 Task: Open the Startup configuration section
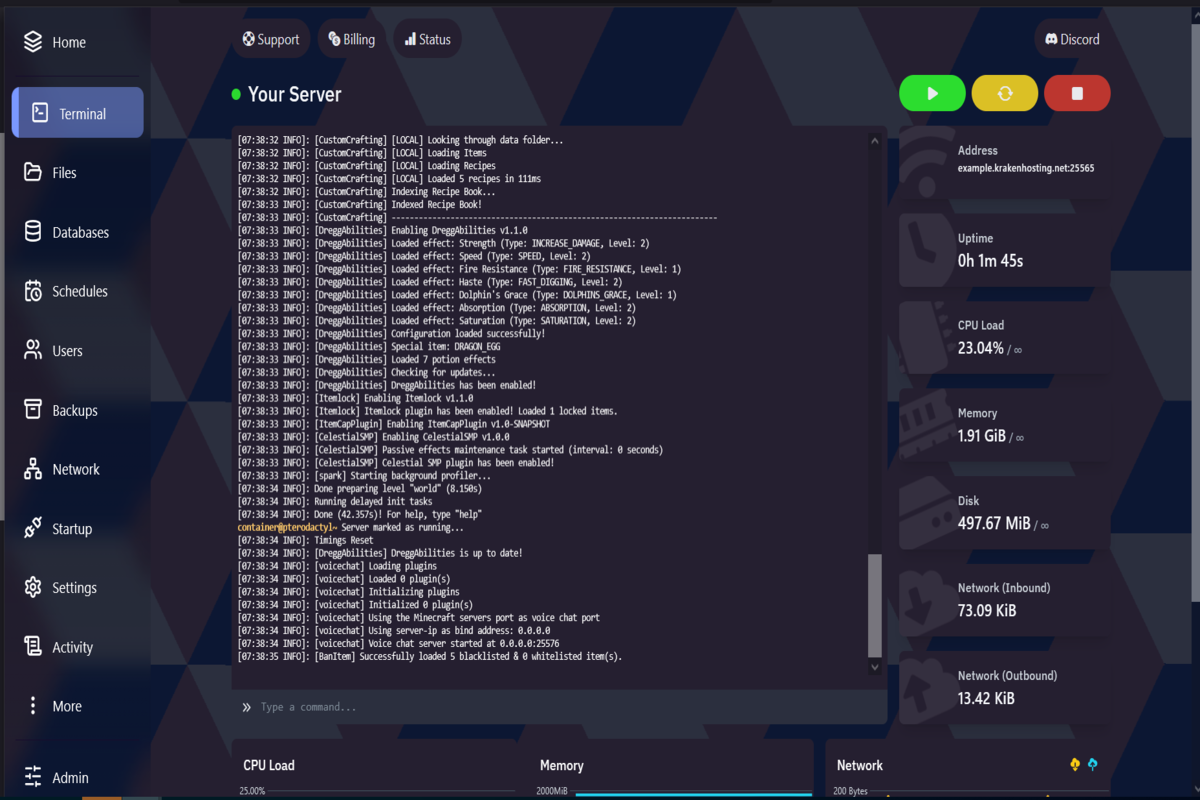pyautogui.click(x=75, y=528)
